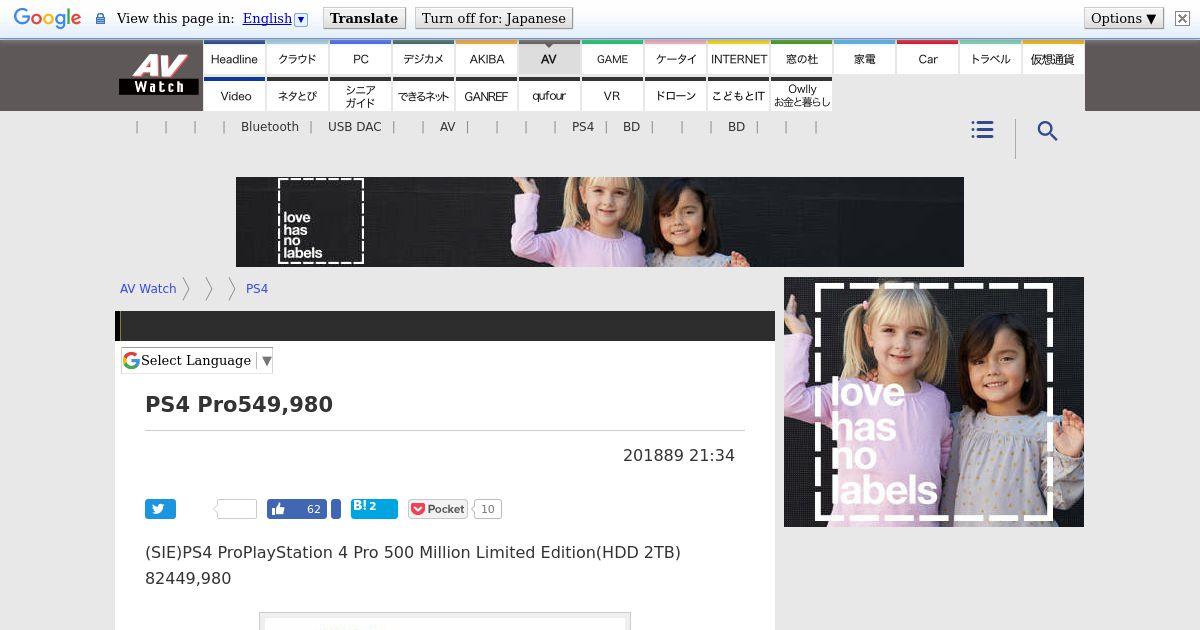The image size is (1200, 630).
Task: Open the できるネット tab
Action: [423, 95]
